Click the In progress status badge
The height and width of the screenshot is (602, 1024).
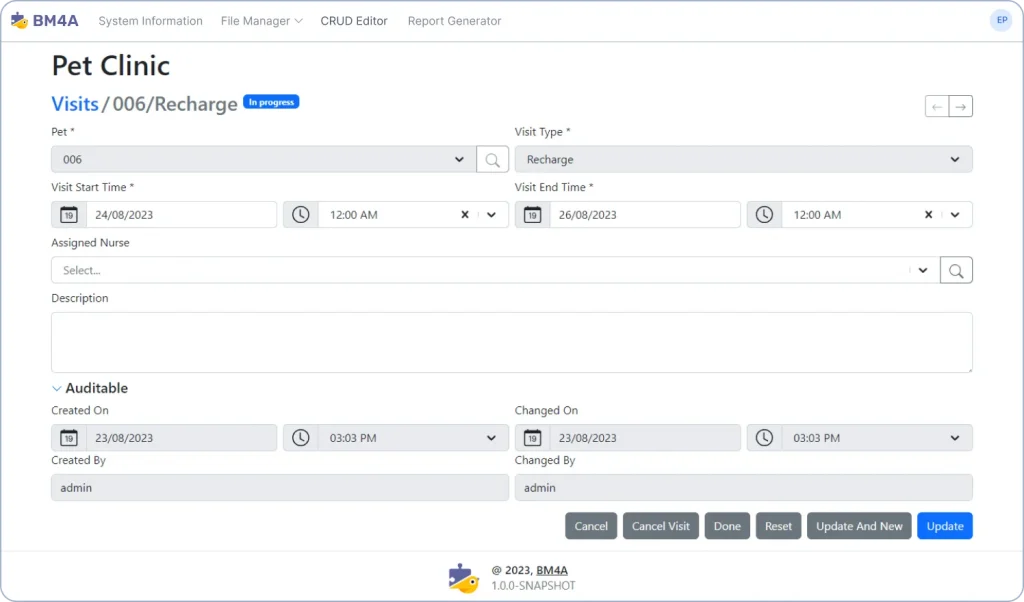pyautogui.click(x=271, y=102)
